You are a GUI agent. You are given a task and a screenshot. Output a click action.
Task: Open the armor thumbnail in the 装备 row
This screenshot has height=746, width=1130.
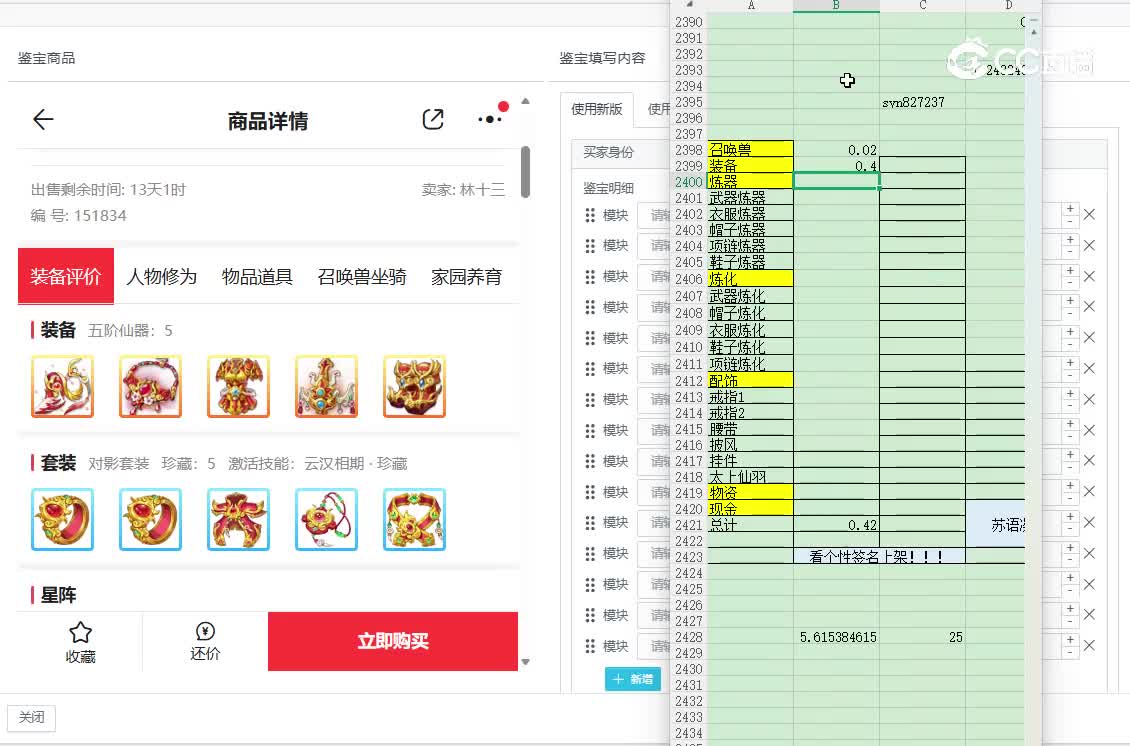(x=239, y=386)
